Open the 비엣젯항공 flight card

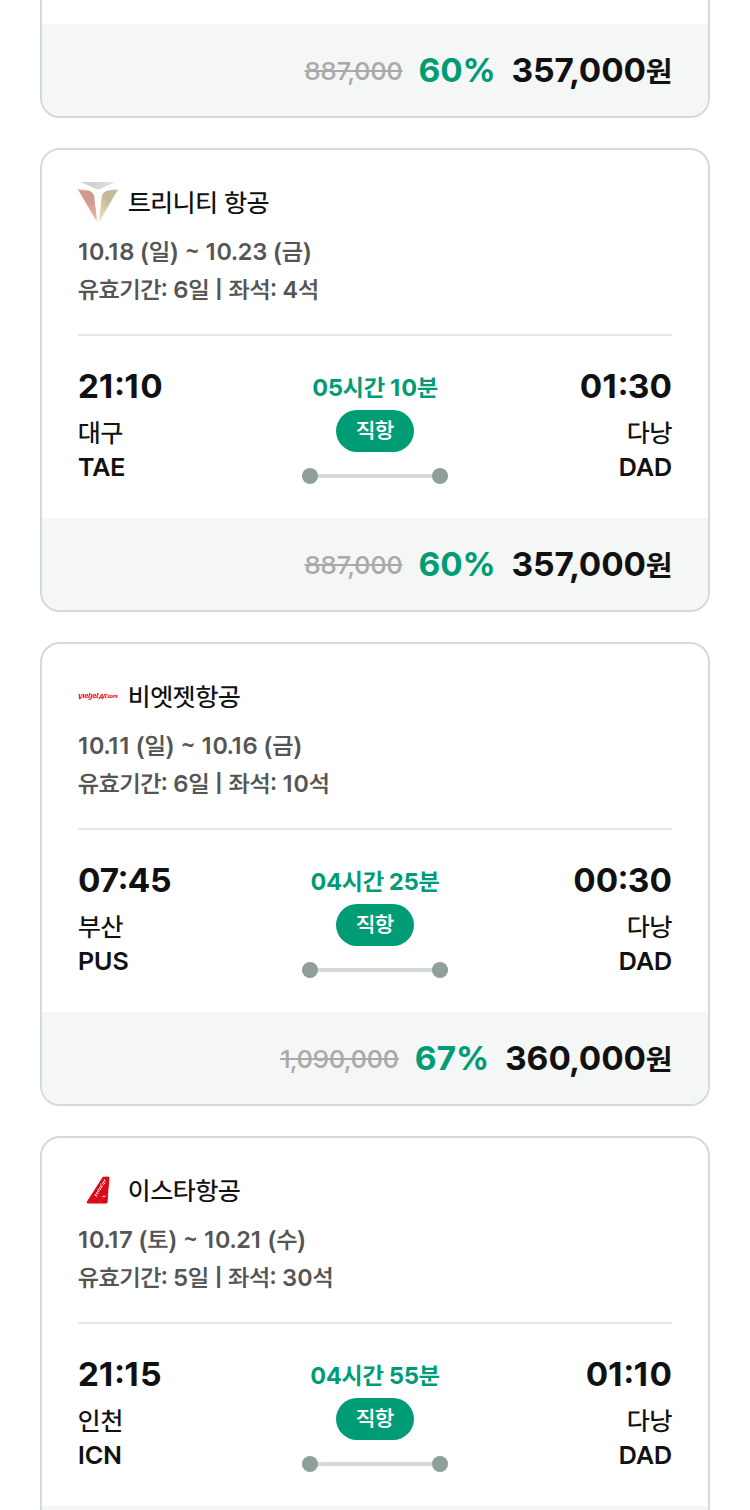[x=375, y=874]
